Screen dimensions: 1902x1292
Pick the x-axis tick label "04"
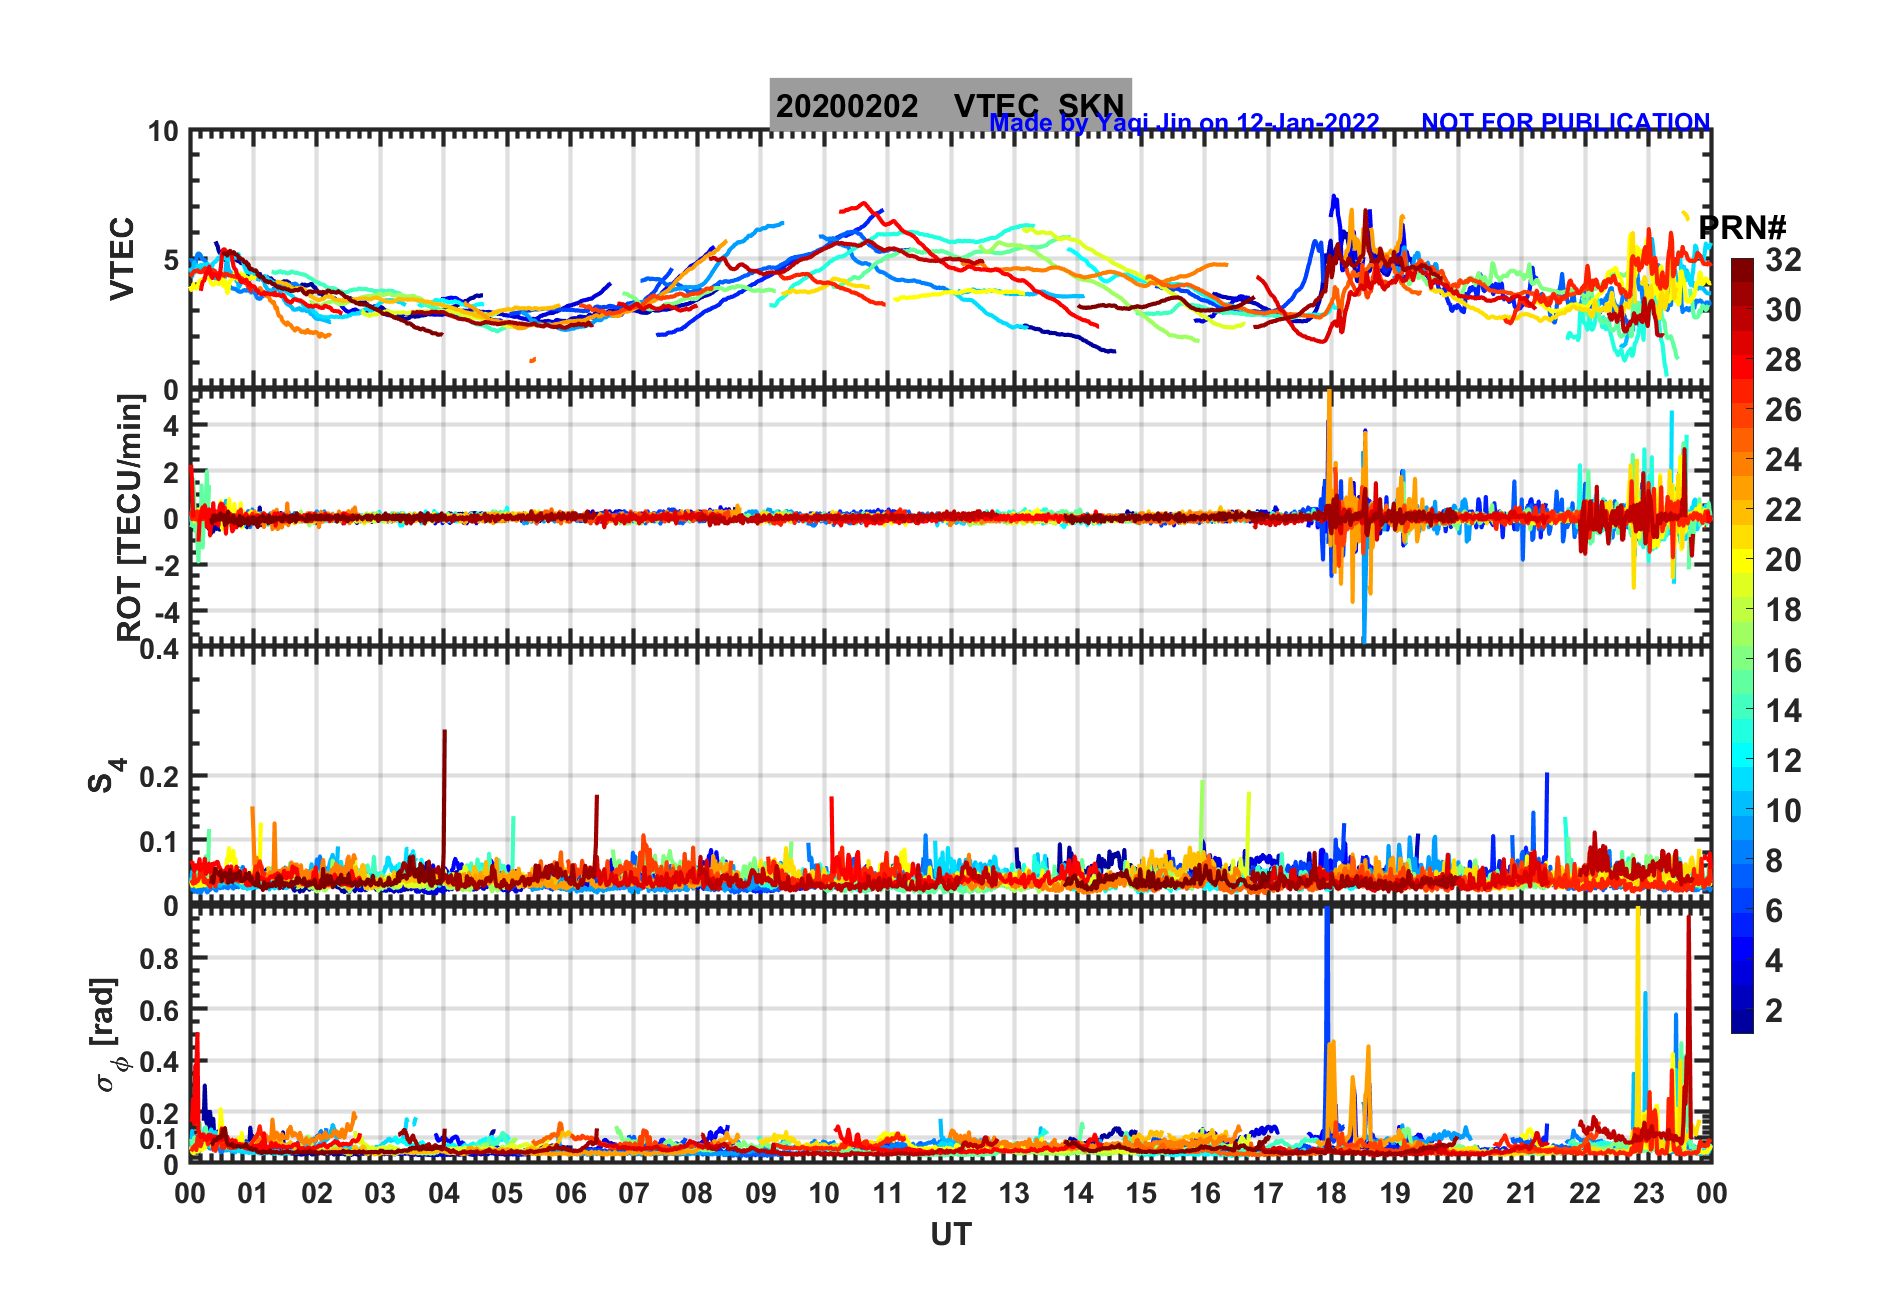444,1193
